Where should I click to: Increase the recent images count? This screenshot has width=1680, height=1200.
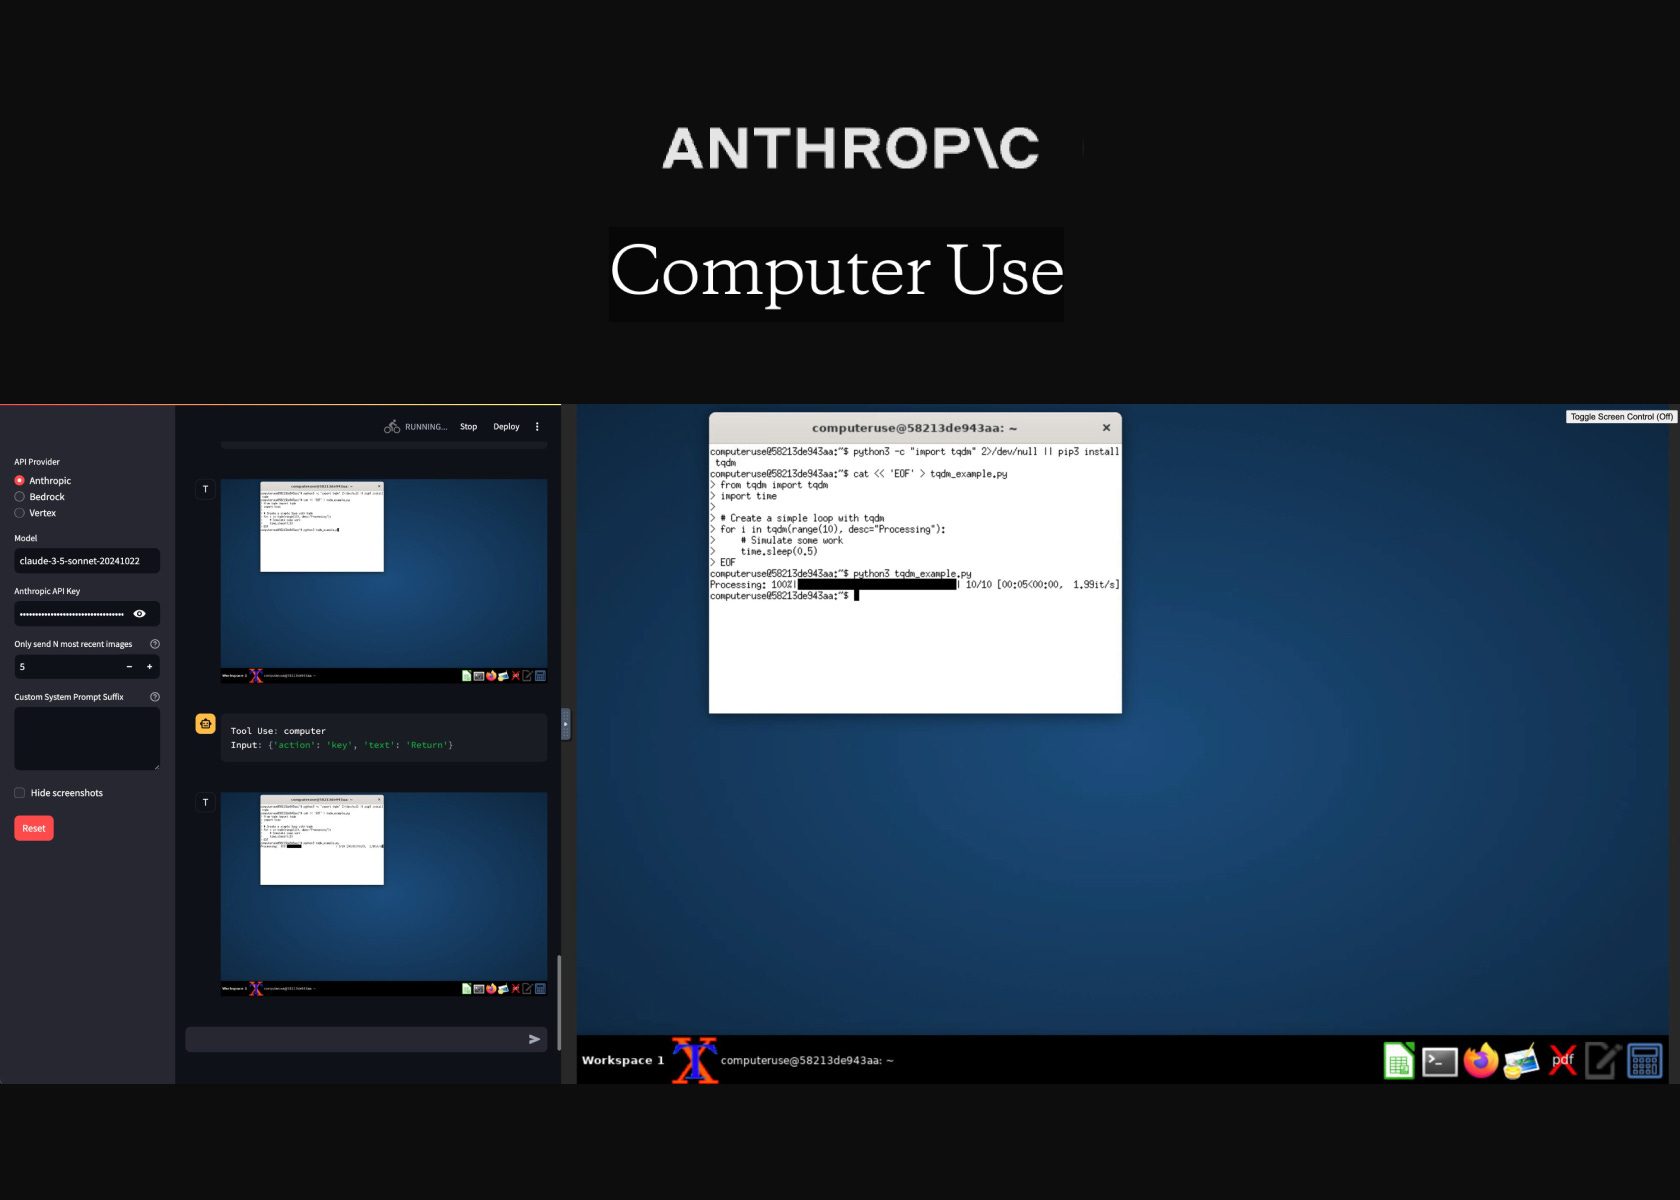[x=150, y=667]
